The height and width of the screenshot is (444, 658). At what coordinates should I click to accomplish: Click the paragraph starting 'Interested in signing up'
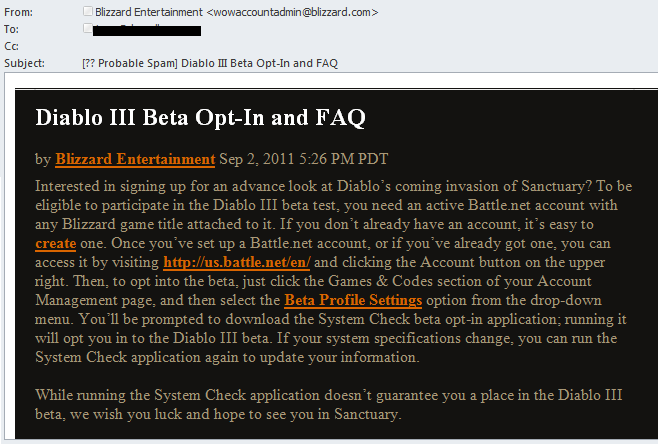coord(334,272)
